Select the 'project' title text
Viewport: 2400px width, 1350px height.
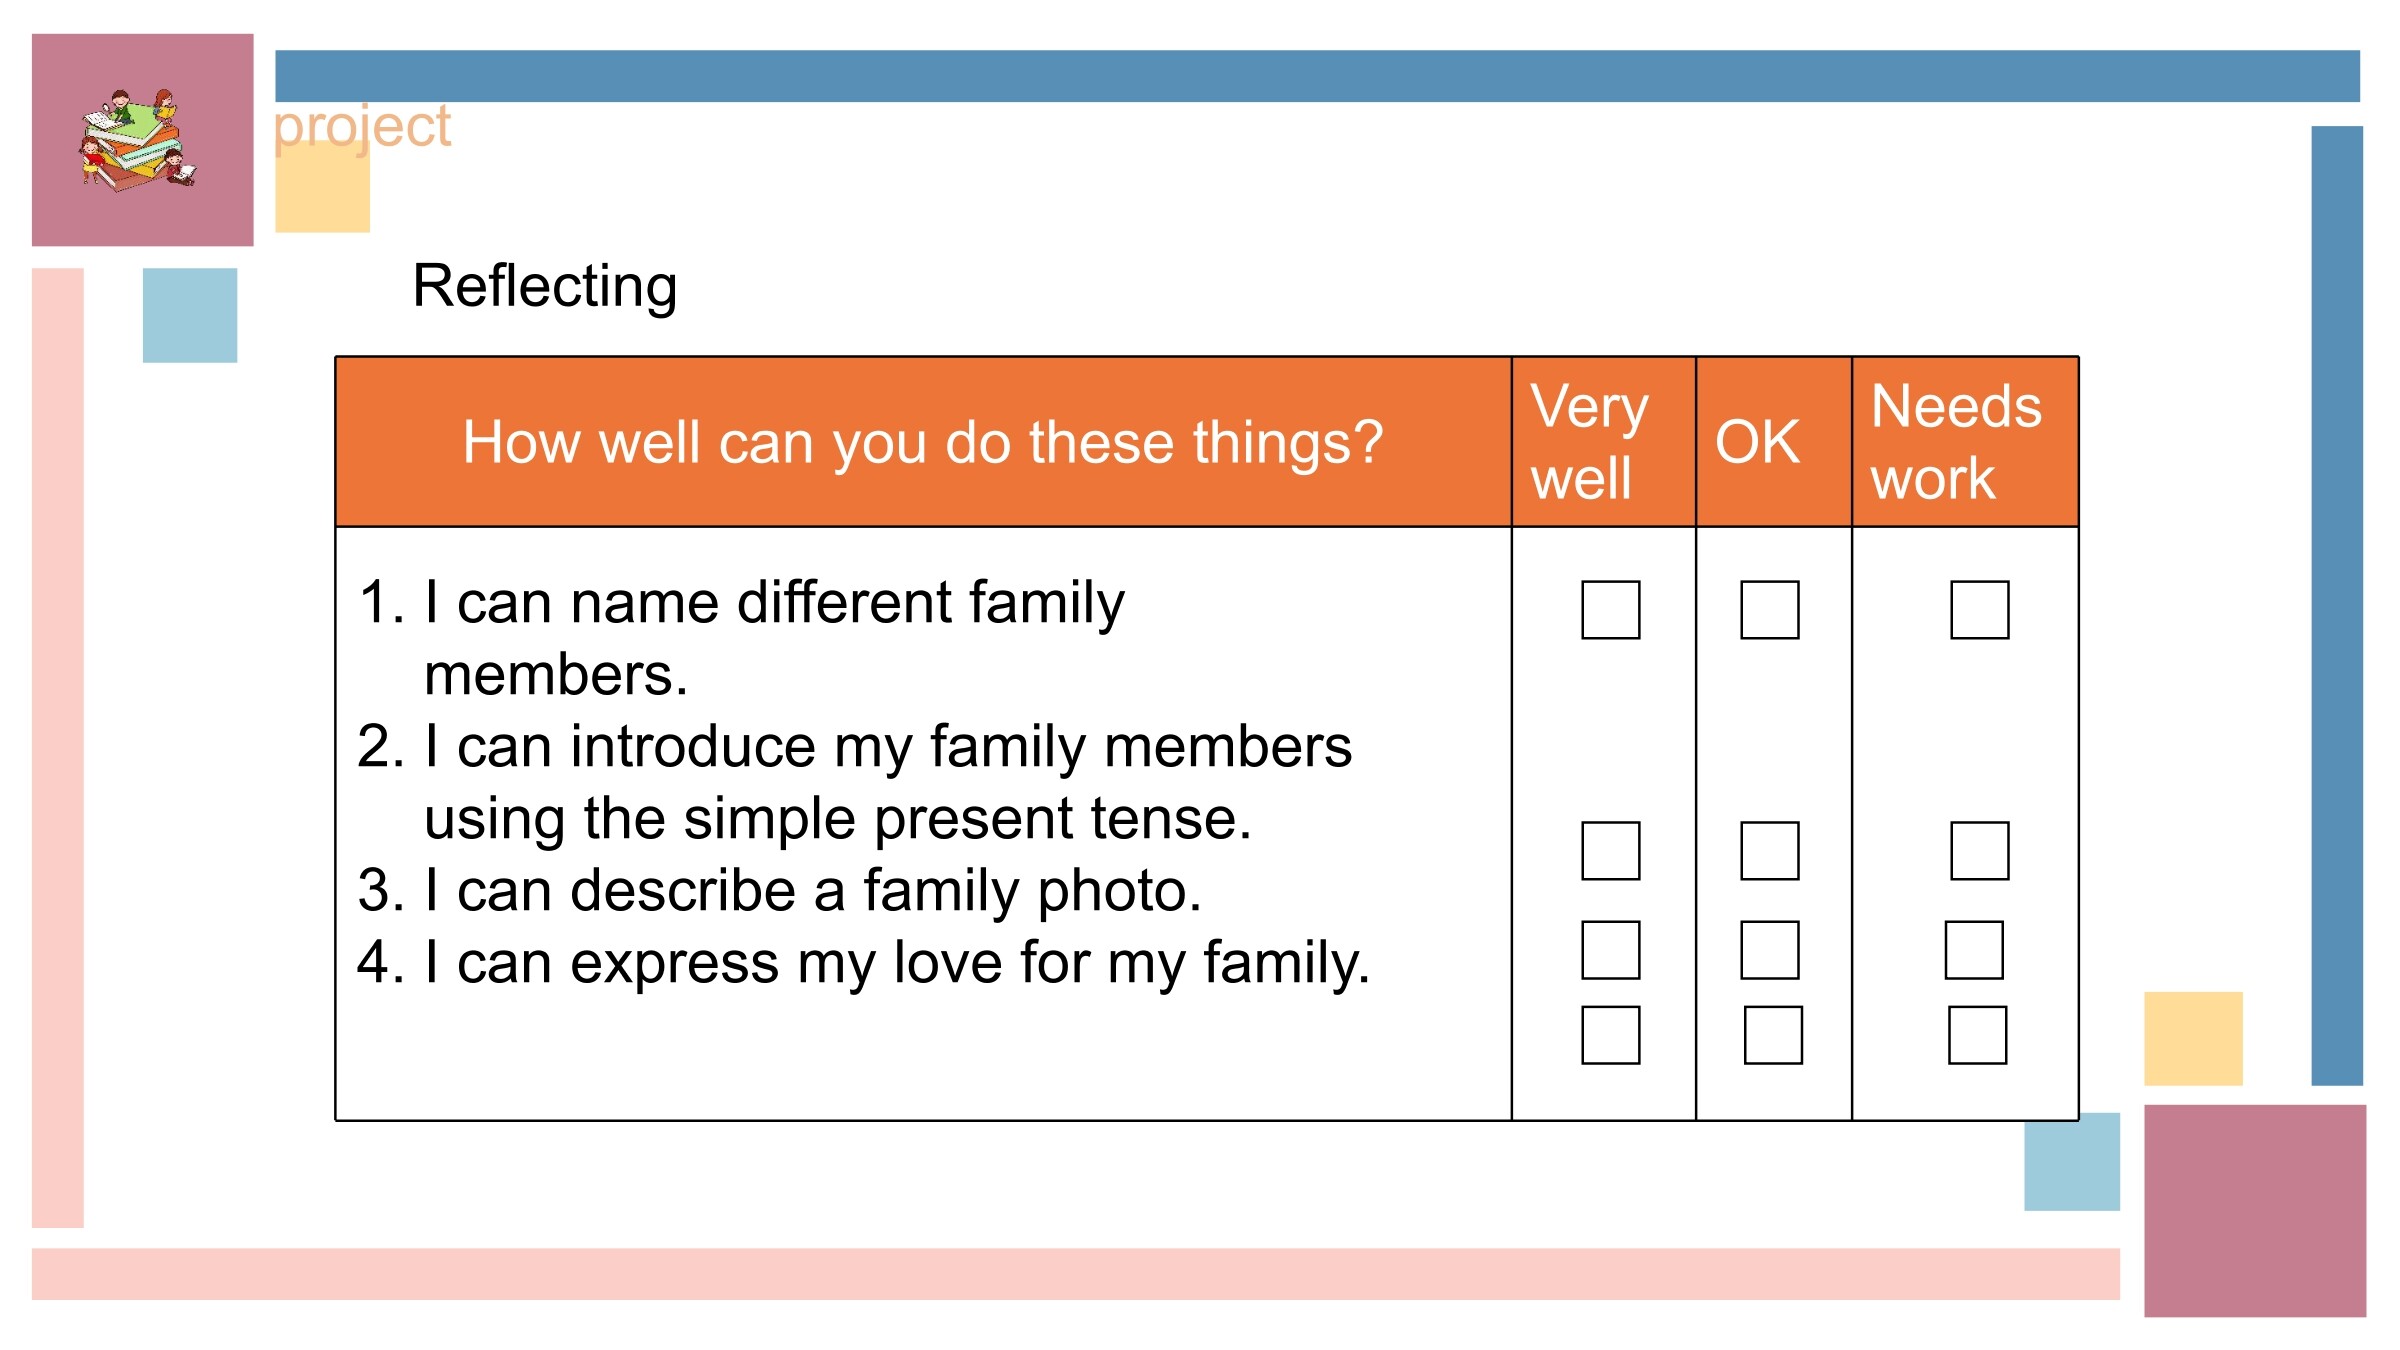(x=362, y=128)
